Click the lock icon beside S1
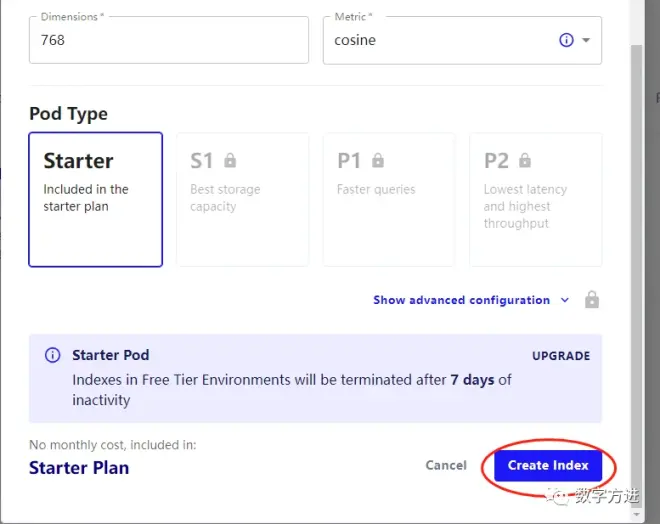This screenshot has height=524, width=660. click(230, 160)
